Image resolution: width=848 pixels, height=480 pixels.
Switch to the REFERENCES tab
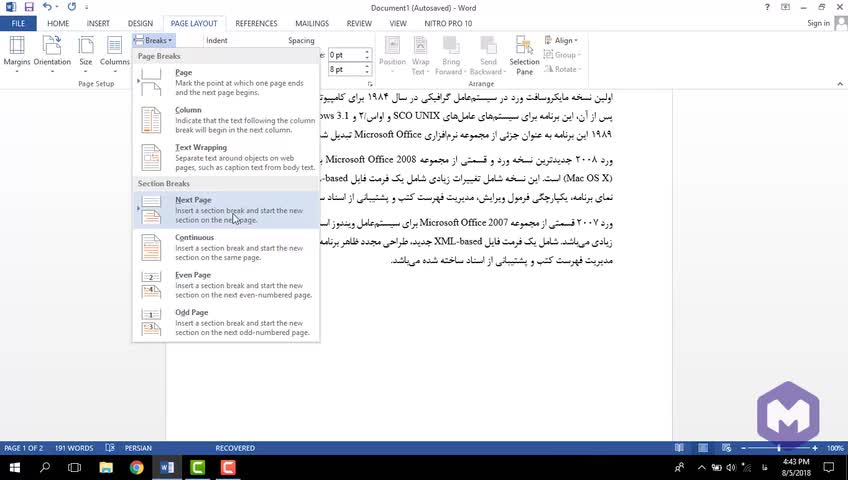tap(256, 23)
